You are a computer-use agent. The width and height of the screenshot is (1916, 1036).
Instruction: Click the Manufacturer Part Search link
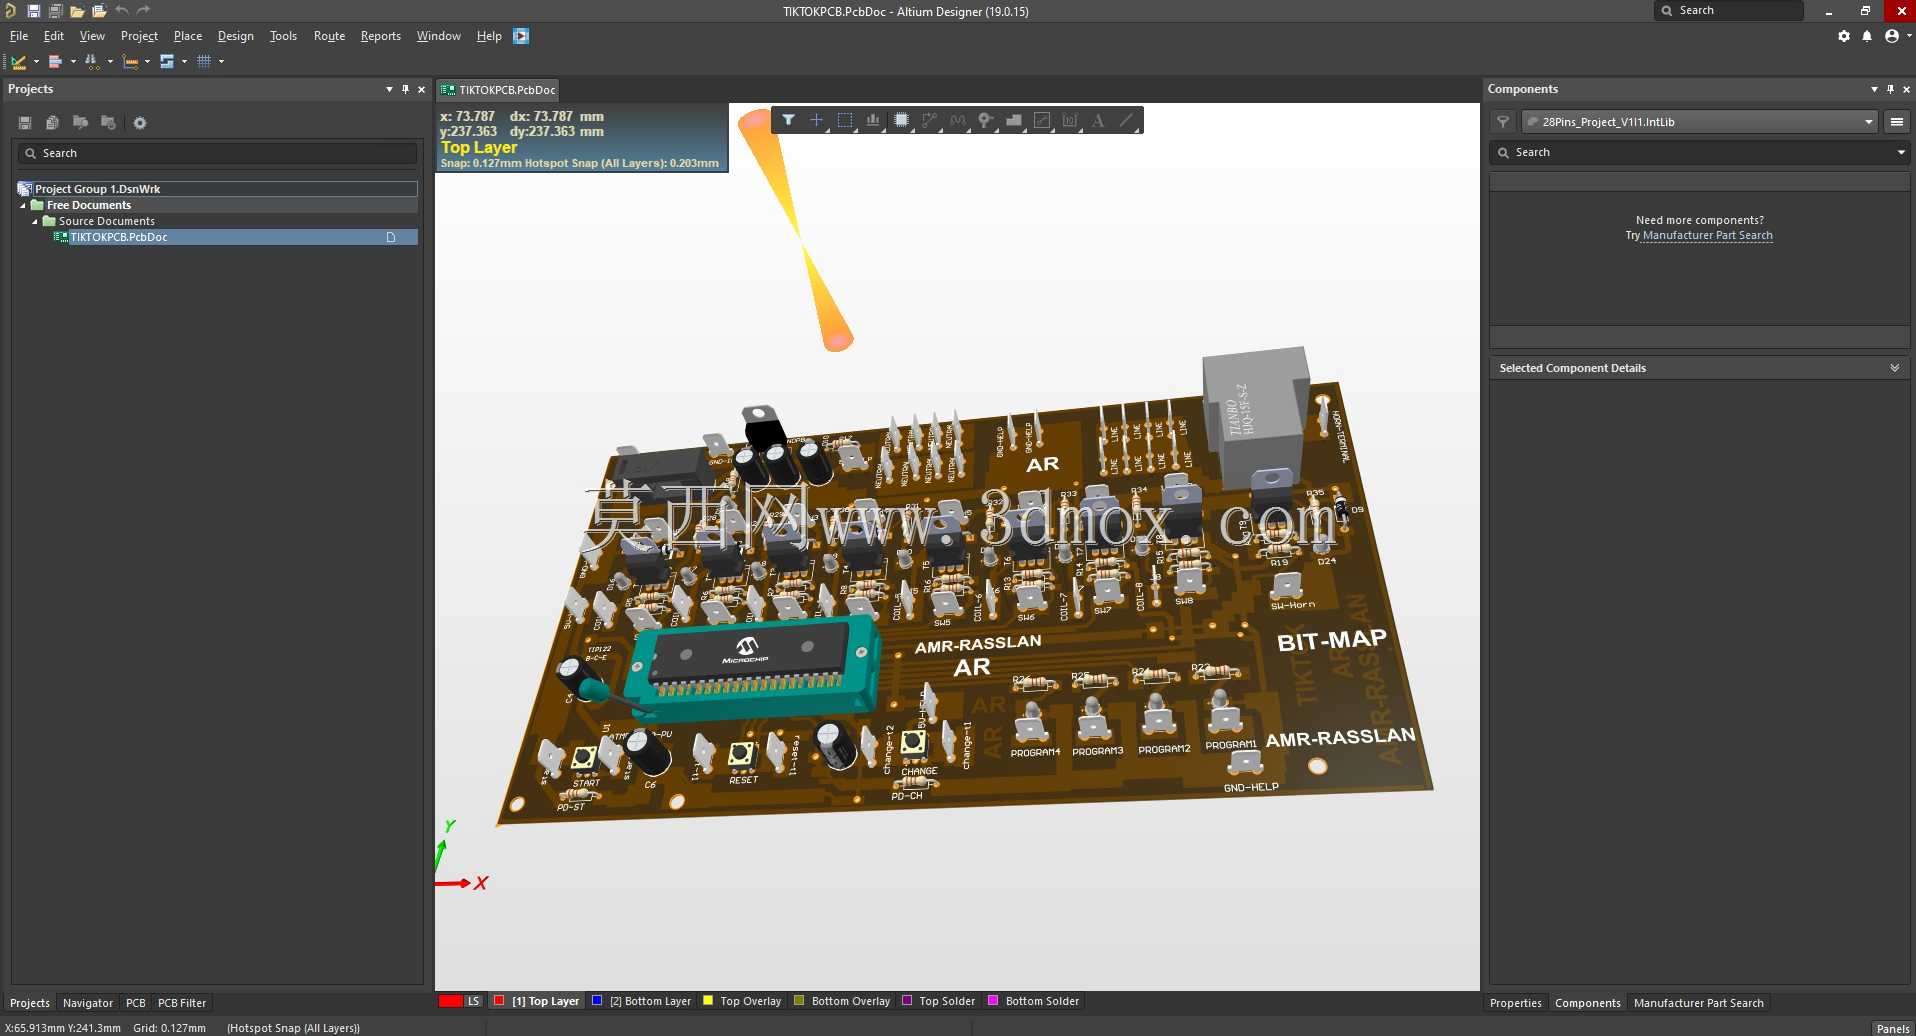click(x=1708, y=236)
